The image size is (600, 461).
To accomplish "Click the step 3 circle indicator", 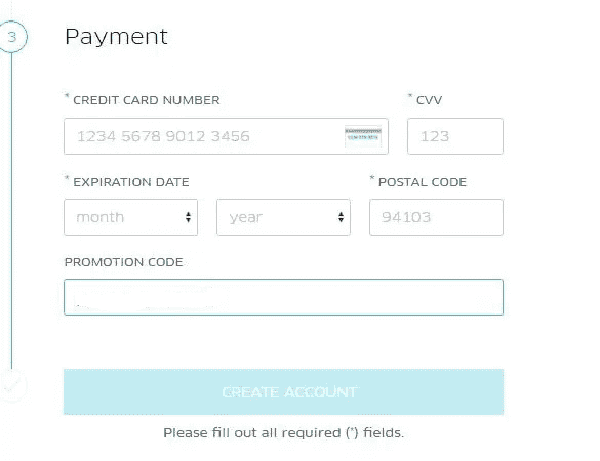I will pos(12,37).
